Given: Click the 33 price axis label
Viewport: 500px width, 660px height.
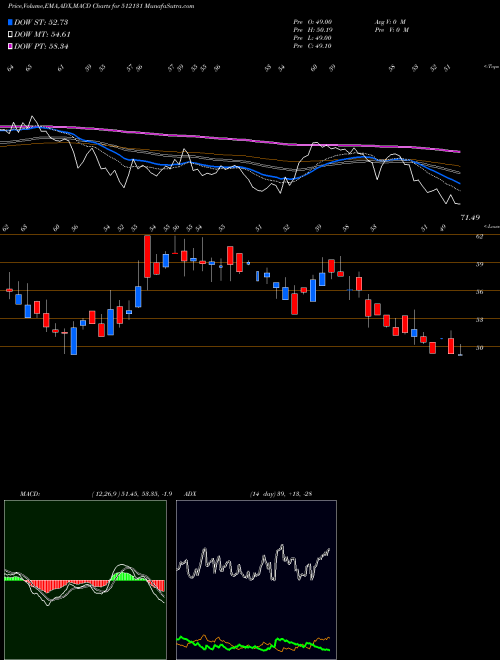Looking at the screenshot, I should (479, 320).
